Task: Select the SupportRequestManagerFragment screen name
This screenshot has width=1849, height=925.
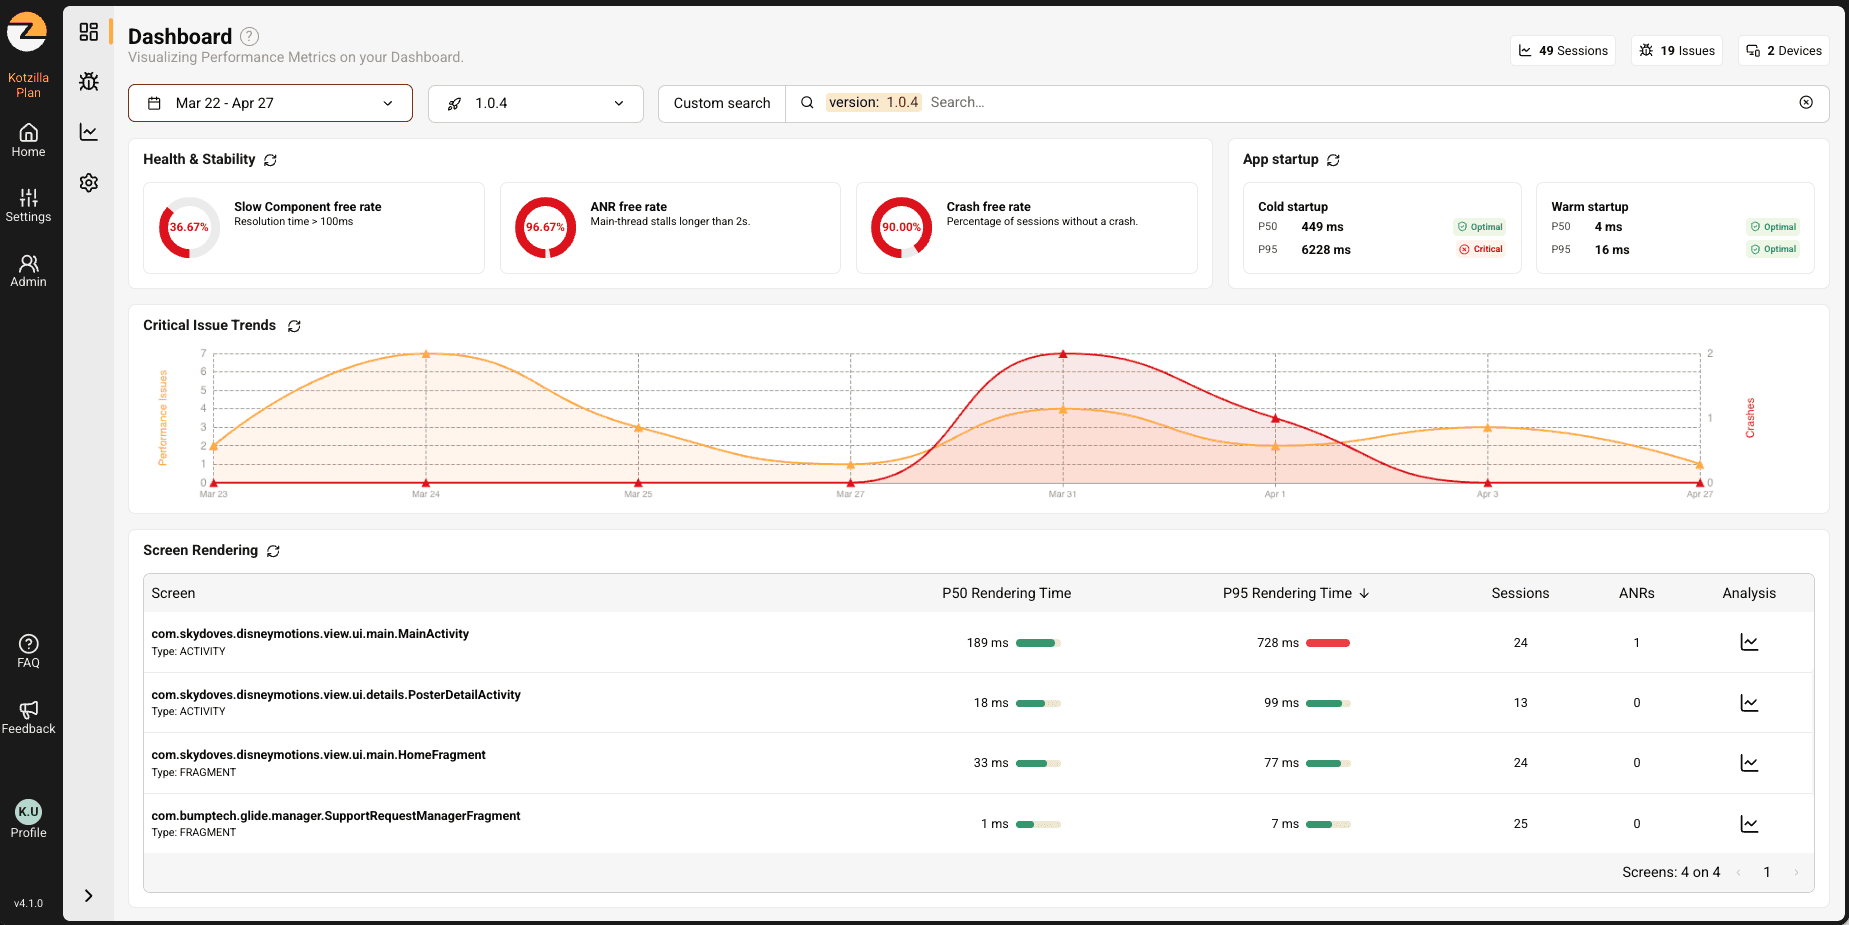Action: click(336, 816)
